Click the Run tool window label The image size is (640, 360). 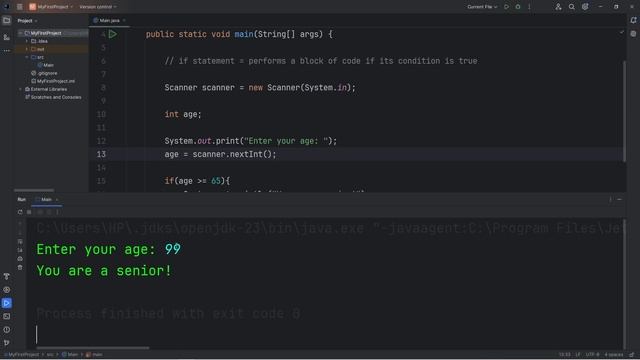coord(22,200)
